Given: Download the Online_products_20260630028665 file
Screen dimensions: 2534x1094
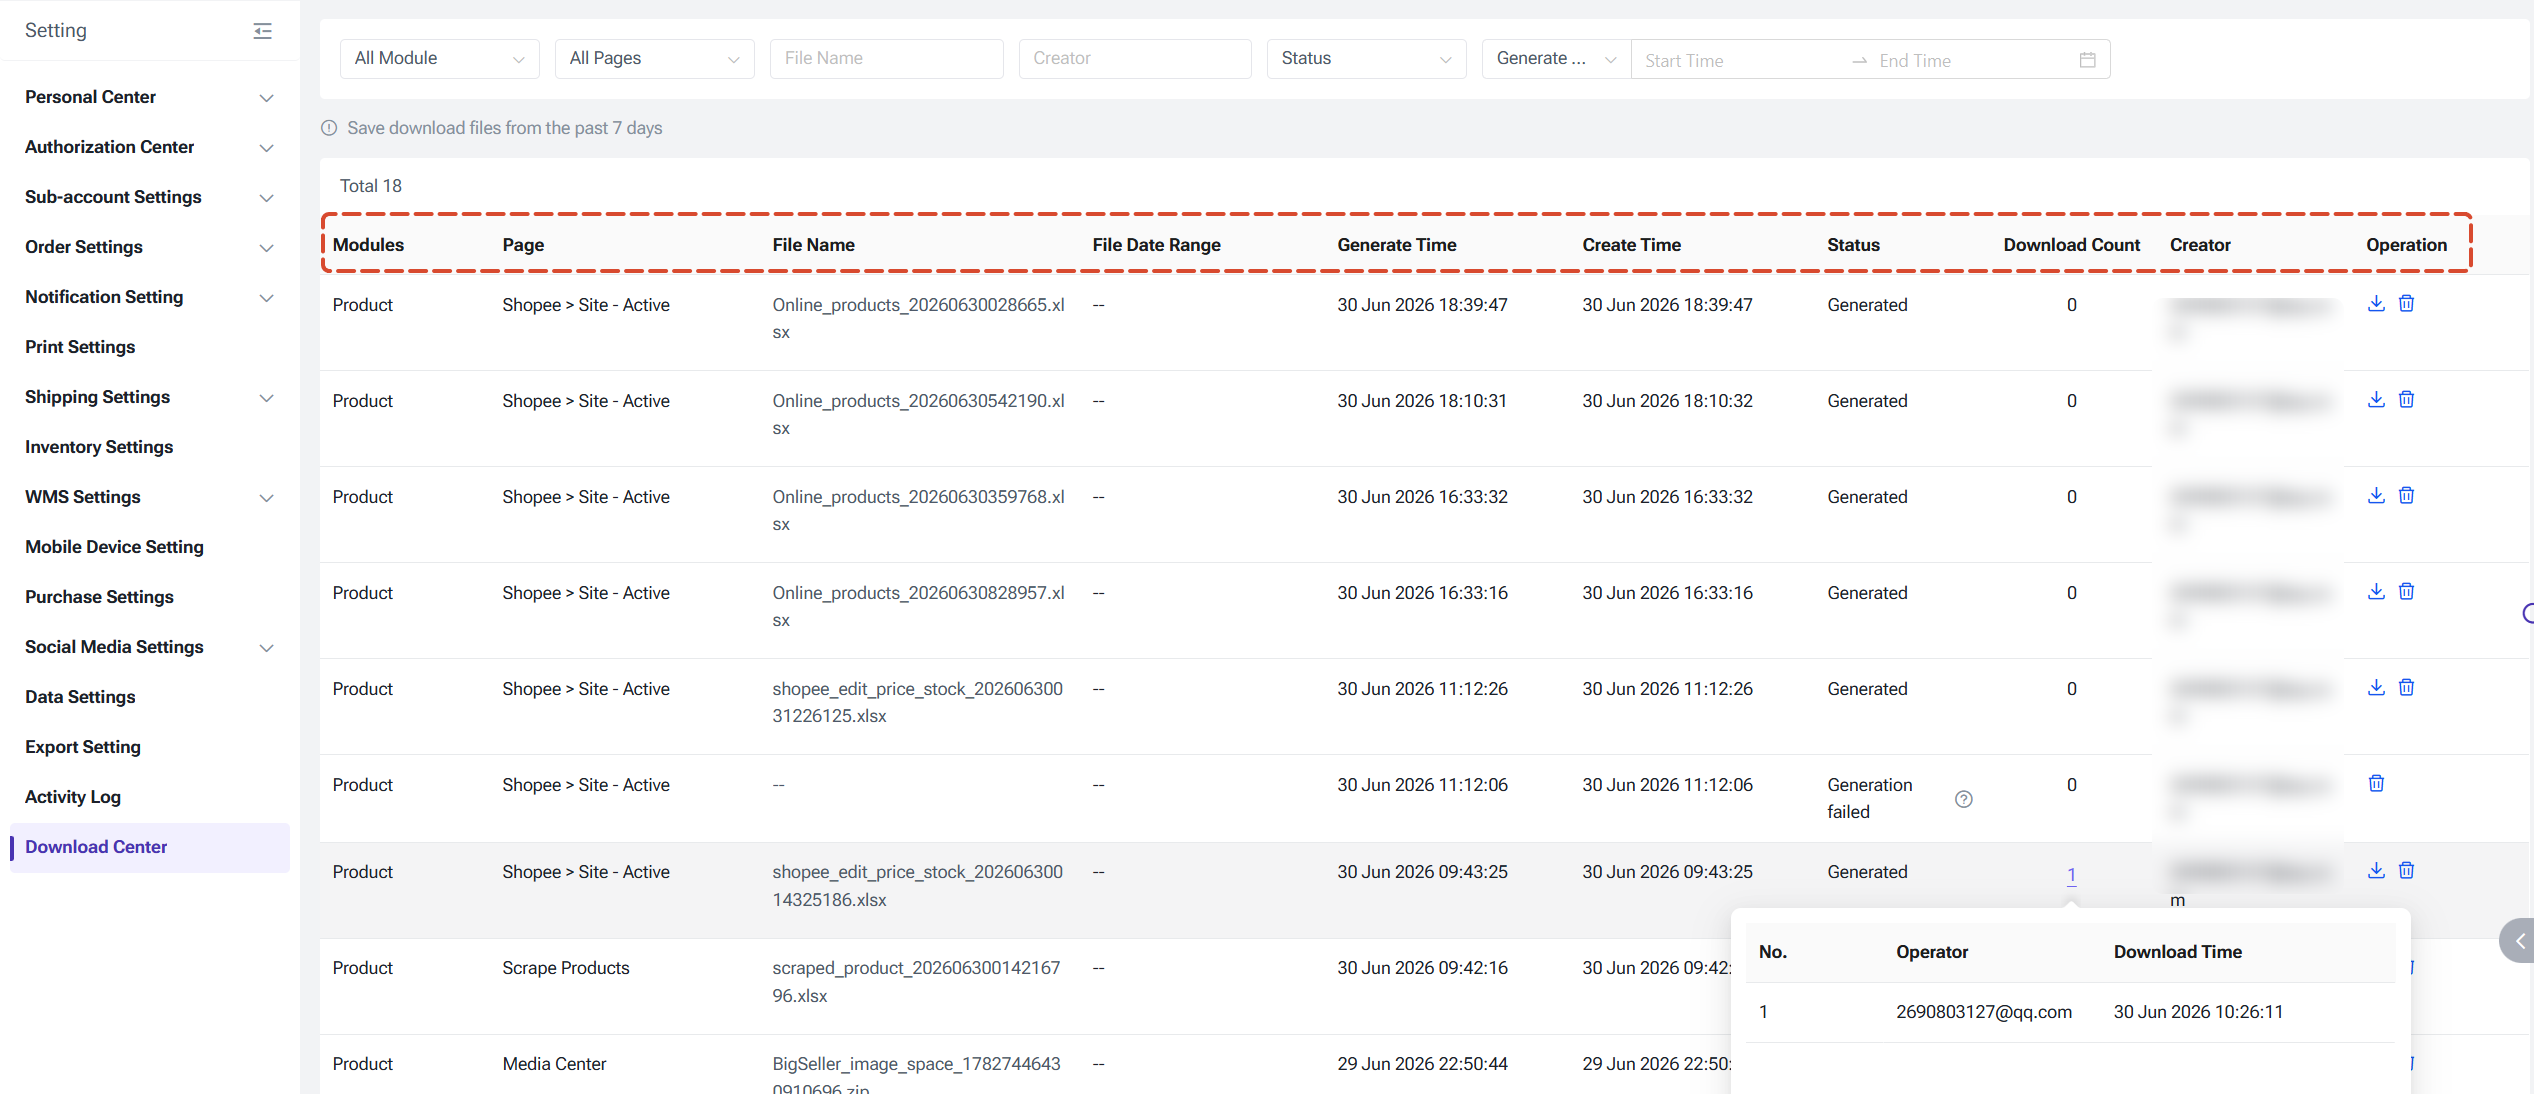Looking at the screenshot, I should click(x=2376, y=304).
